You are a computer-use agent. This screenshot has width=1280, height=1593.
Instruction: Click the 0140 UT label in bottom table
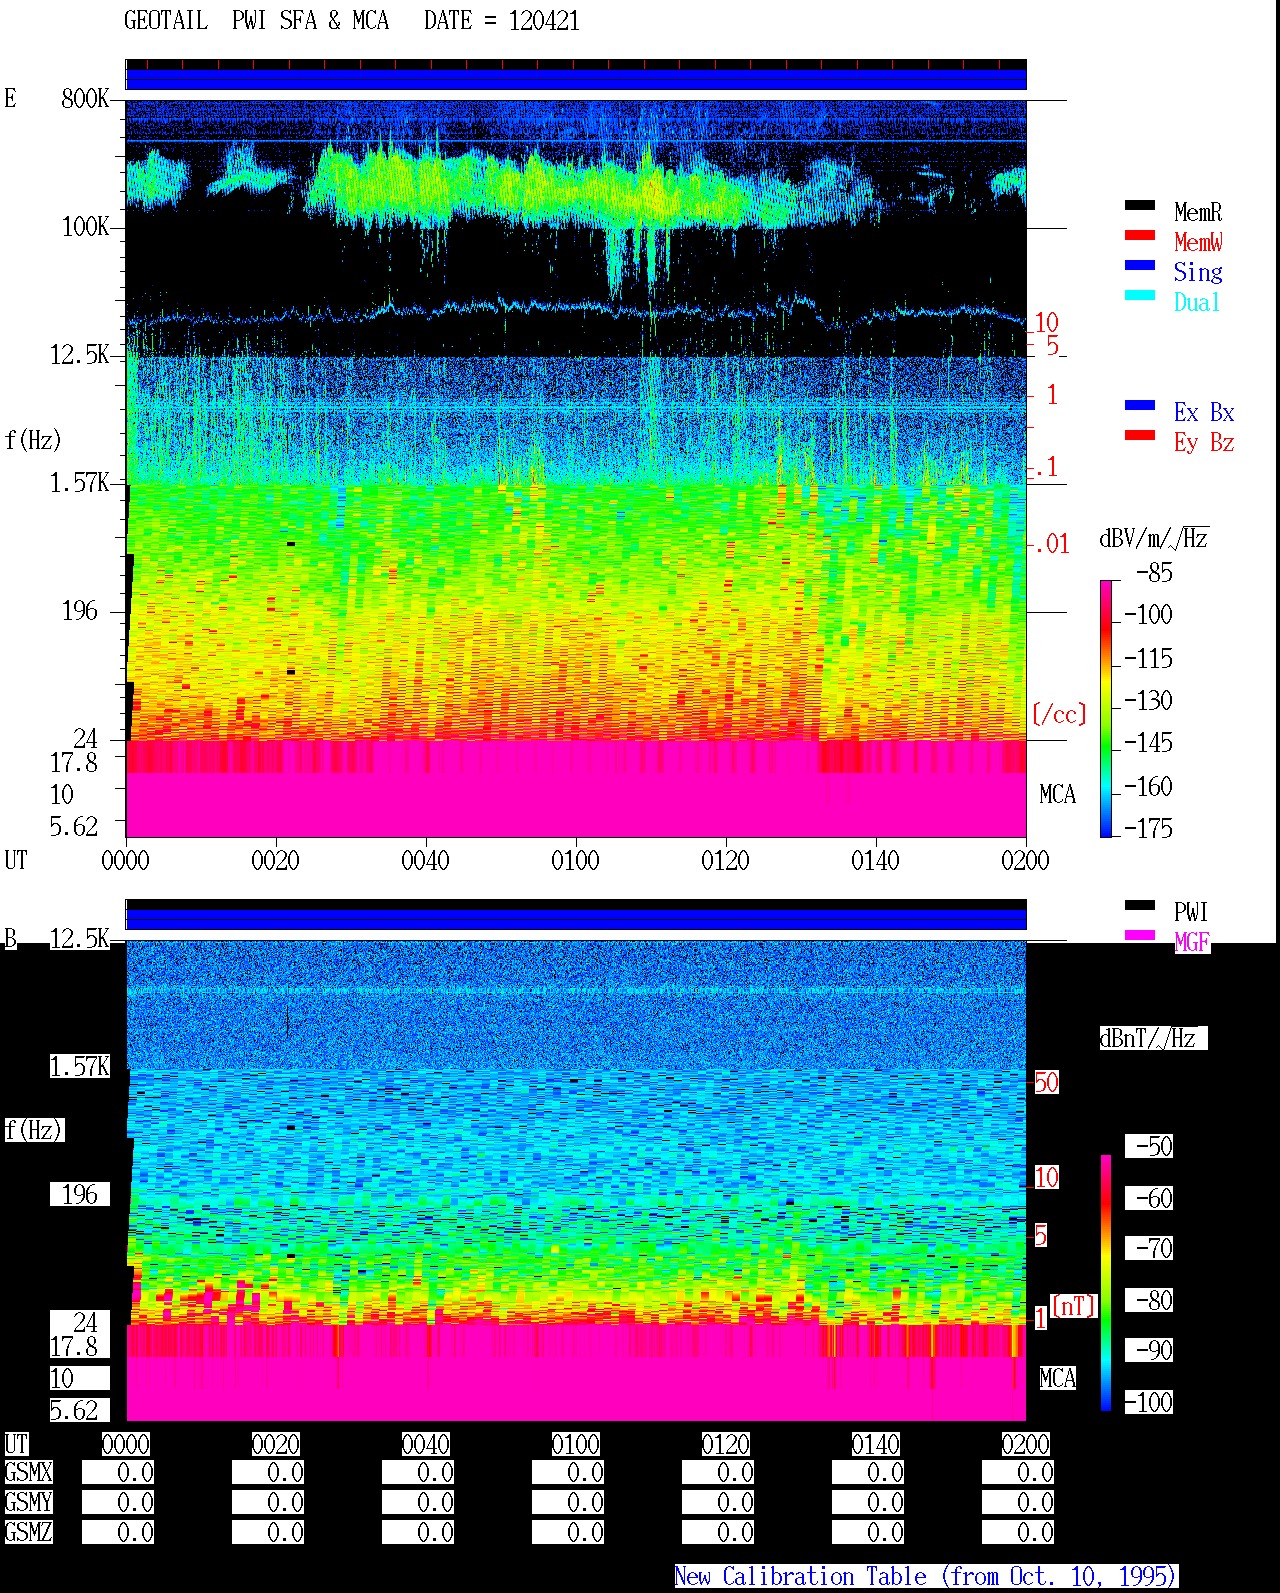pos(876,1445)
